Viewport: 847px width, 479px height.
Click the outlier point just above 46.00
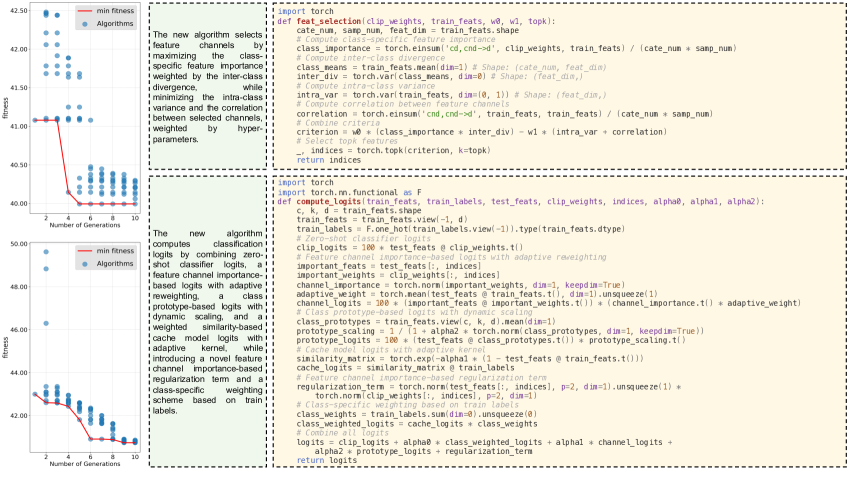(x=46, y=323)
